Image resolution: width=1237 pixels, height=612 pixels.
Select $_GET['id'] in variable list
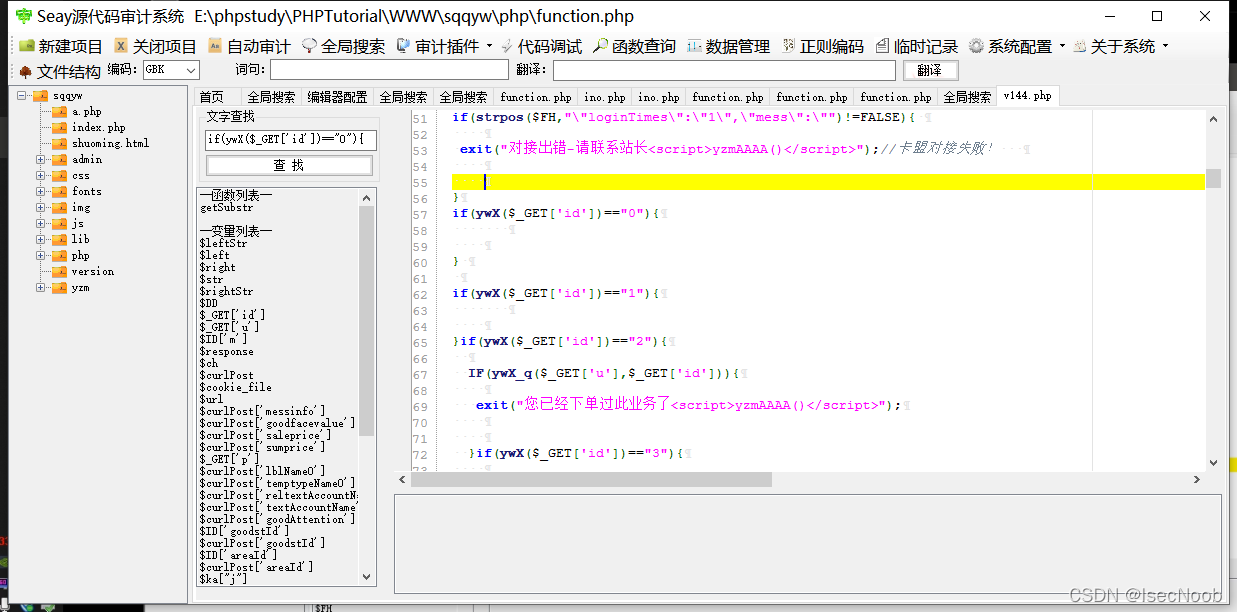coord(232,316)
